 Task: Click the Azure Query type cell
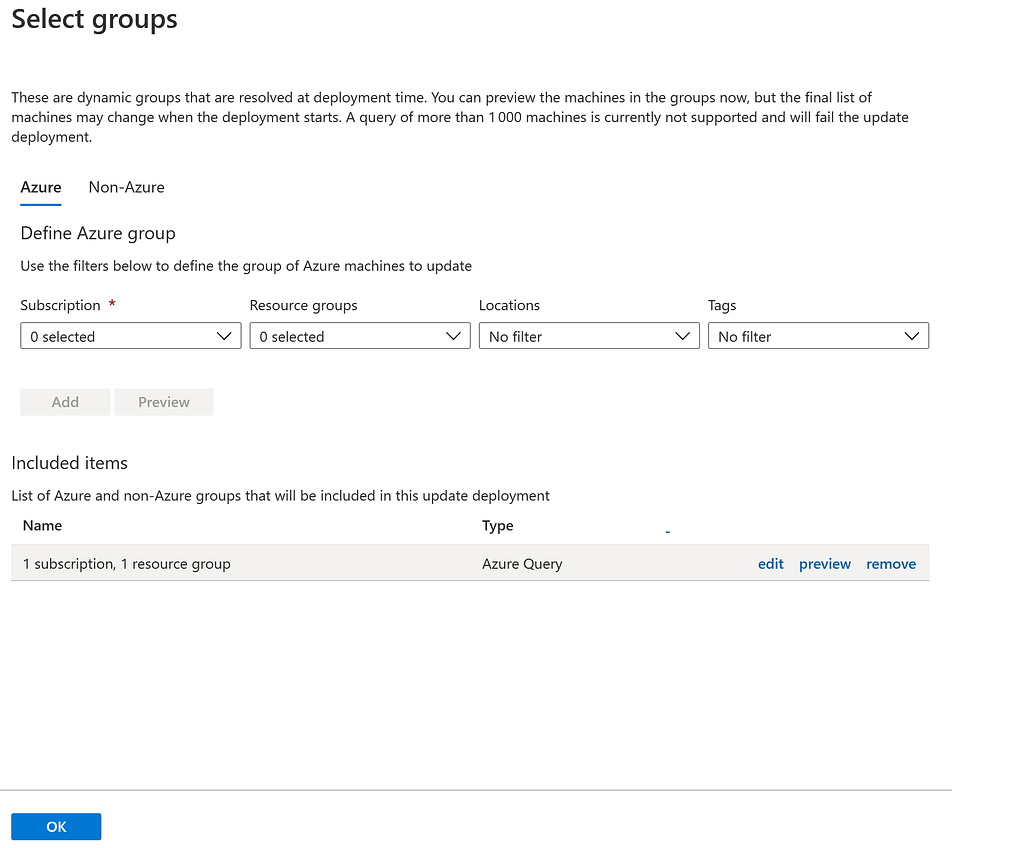click(522, 564)
